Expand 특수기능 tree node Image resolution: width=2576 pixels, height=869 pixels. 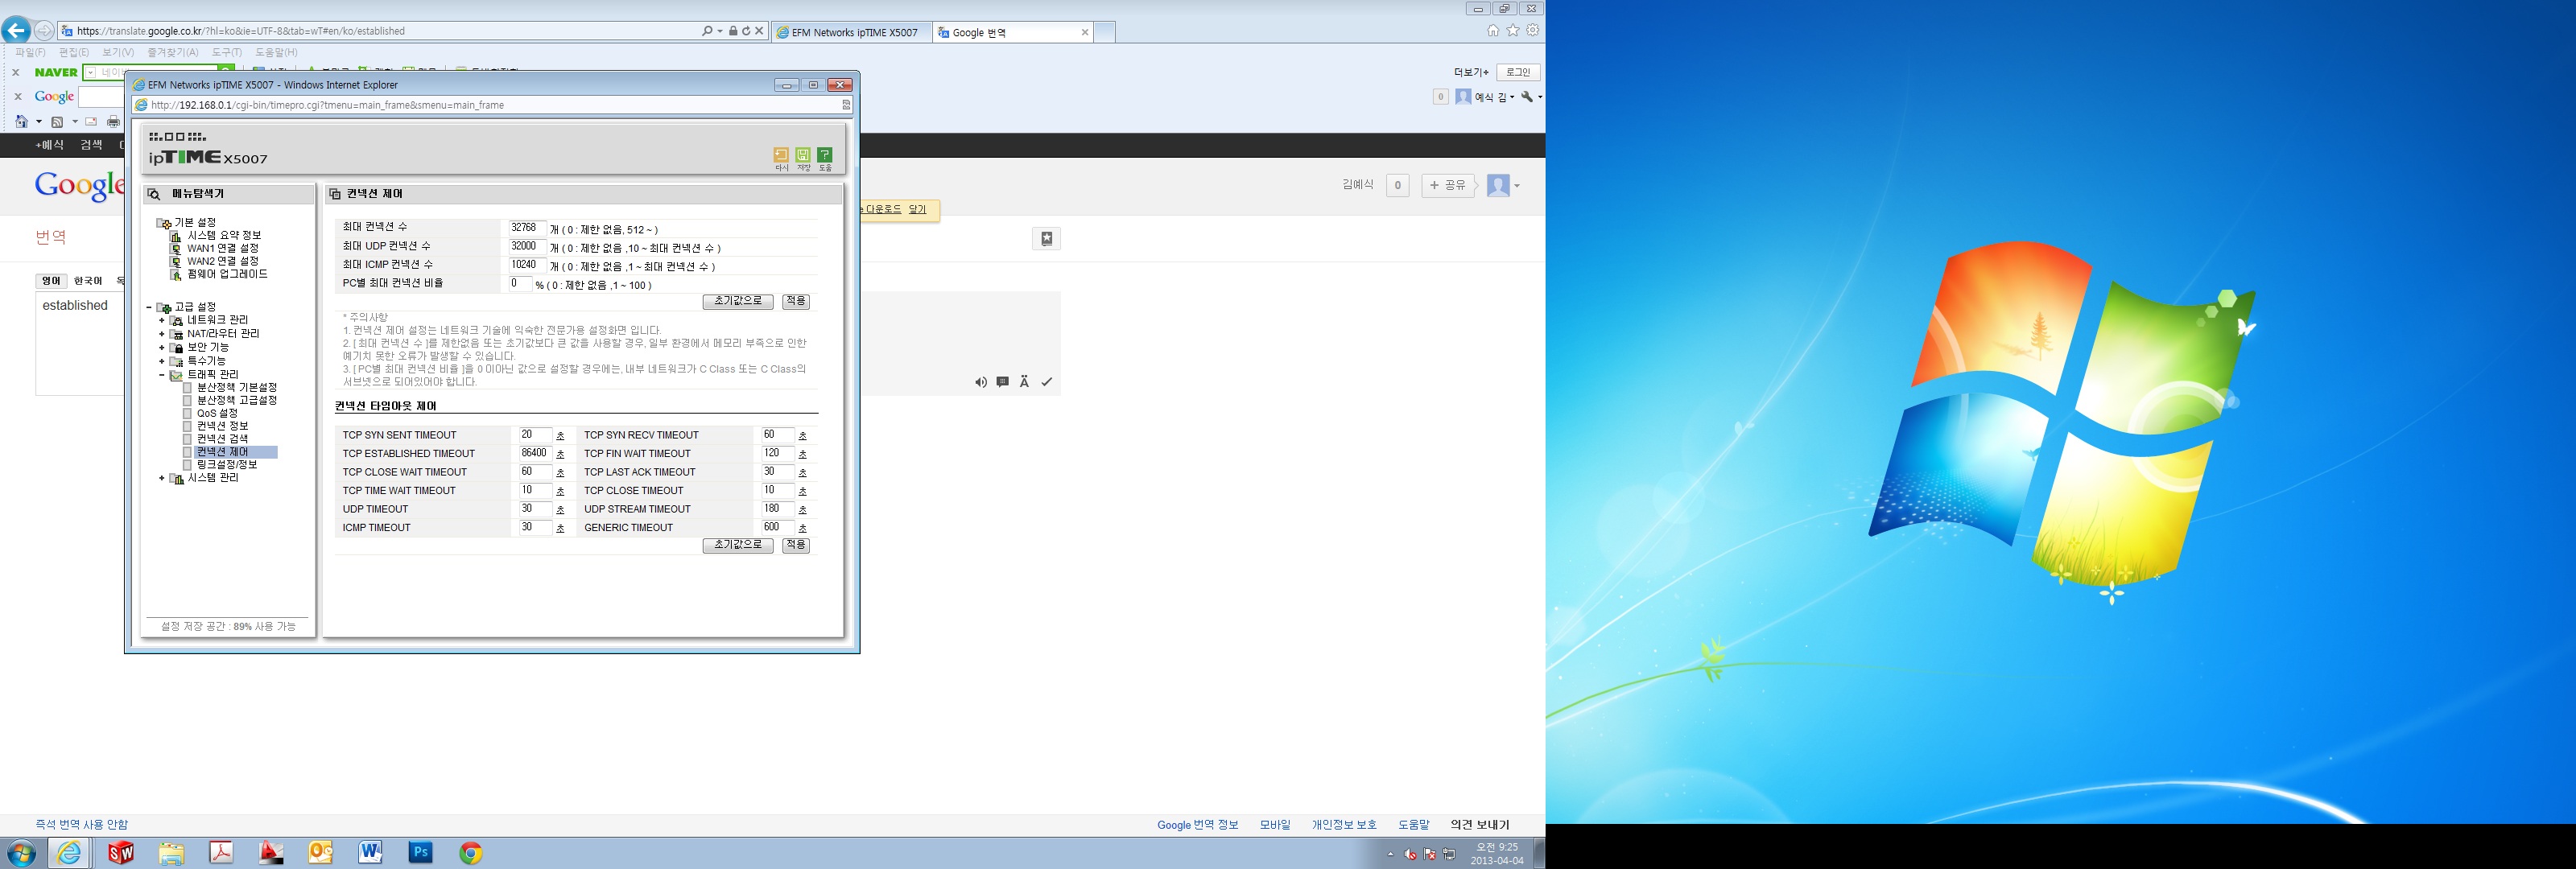pos(162,361)
